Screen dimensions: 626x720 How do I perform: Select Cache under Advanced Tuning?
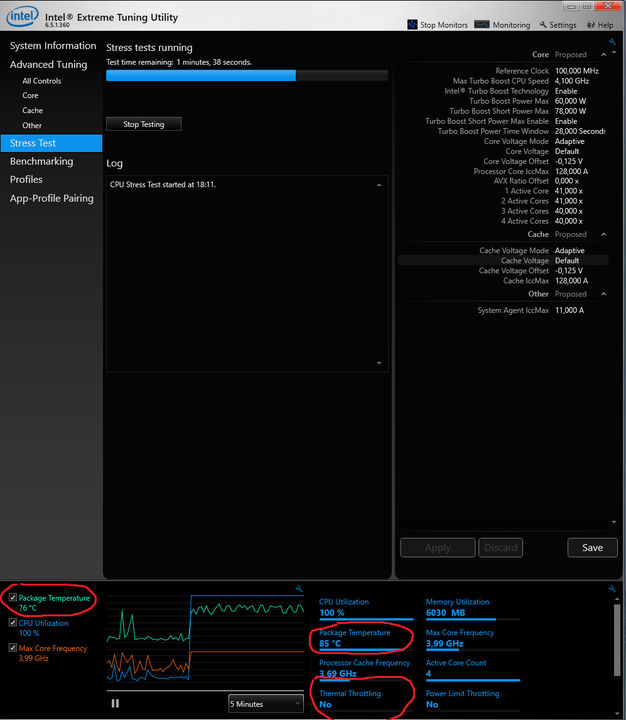point(33,110)
